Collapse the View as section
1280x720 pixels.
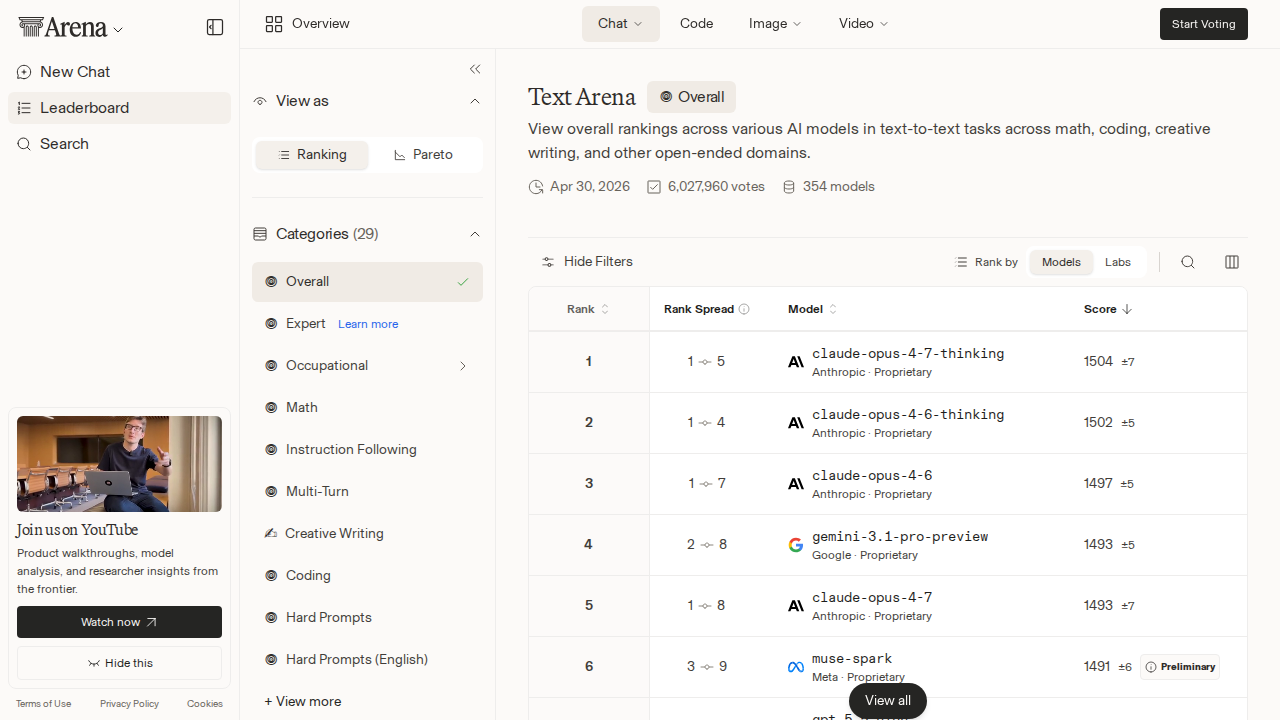click(x=475, y=101)
